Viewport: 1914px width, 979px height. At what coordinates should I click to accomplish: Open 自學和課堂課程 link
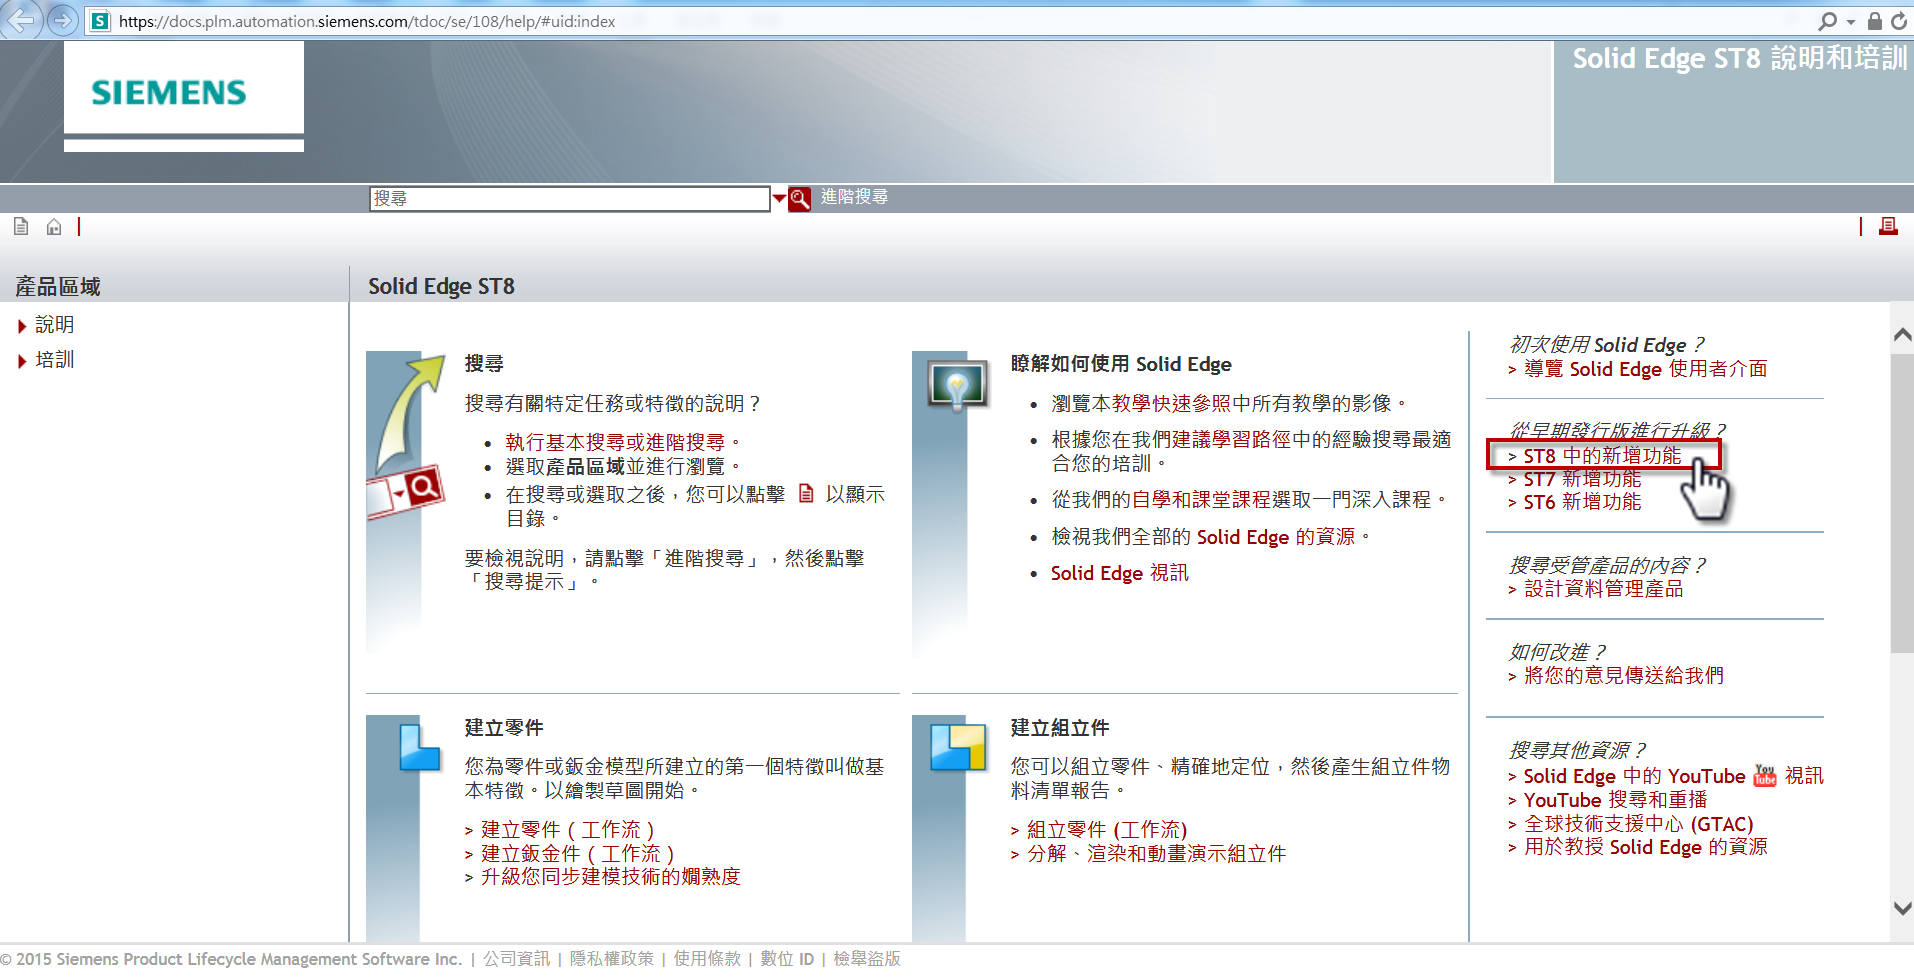[x=1201, y=499]
